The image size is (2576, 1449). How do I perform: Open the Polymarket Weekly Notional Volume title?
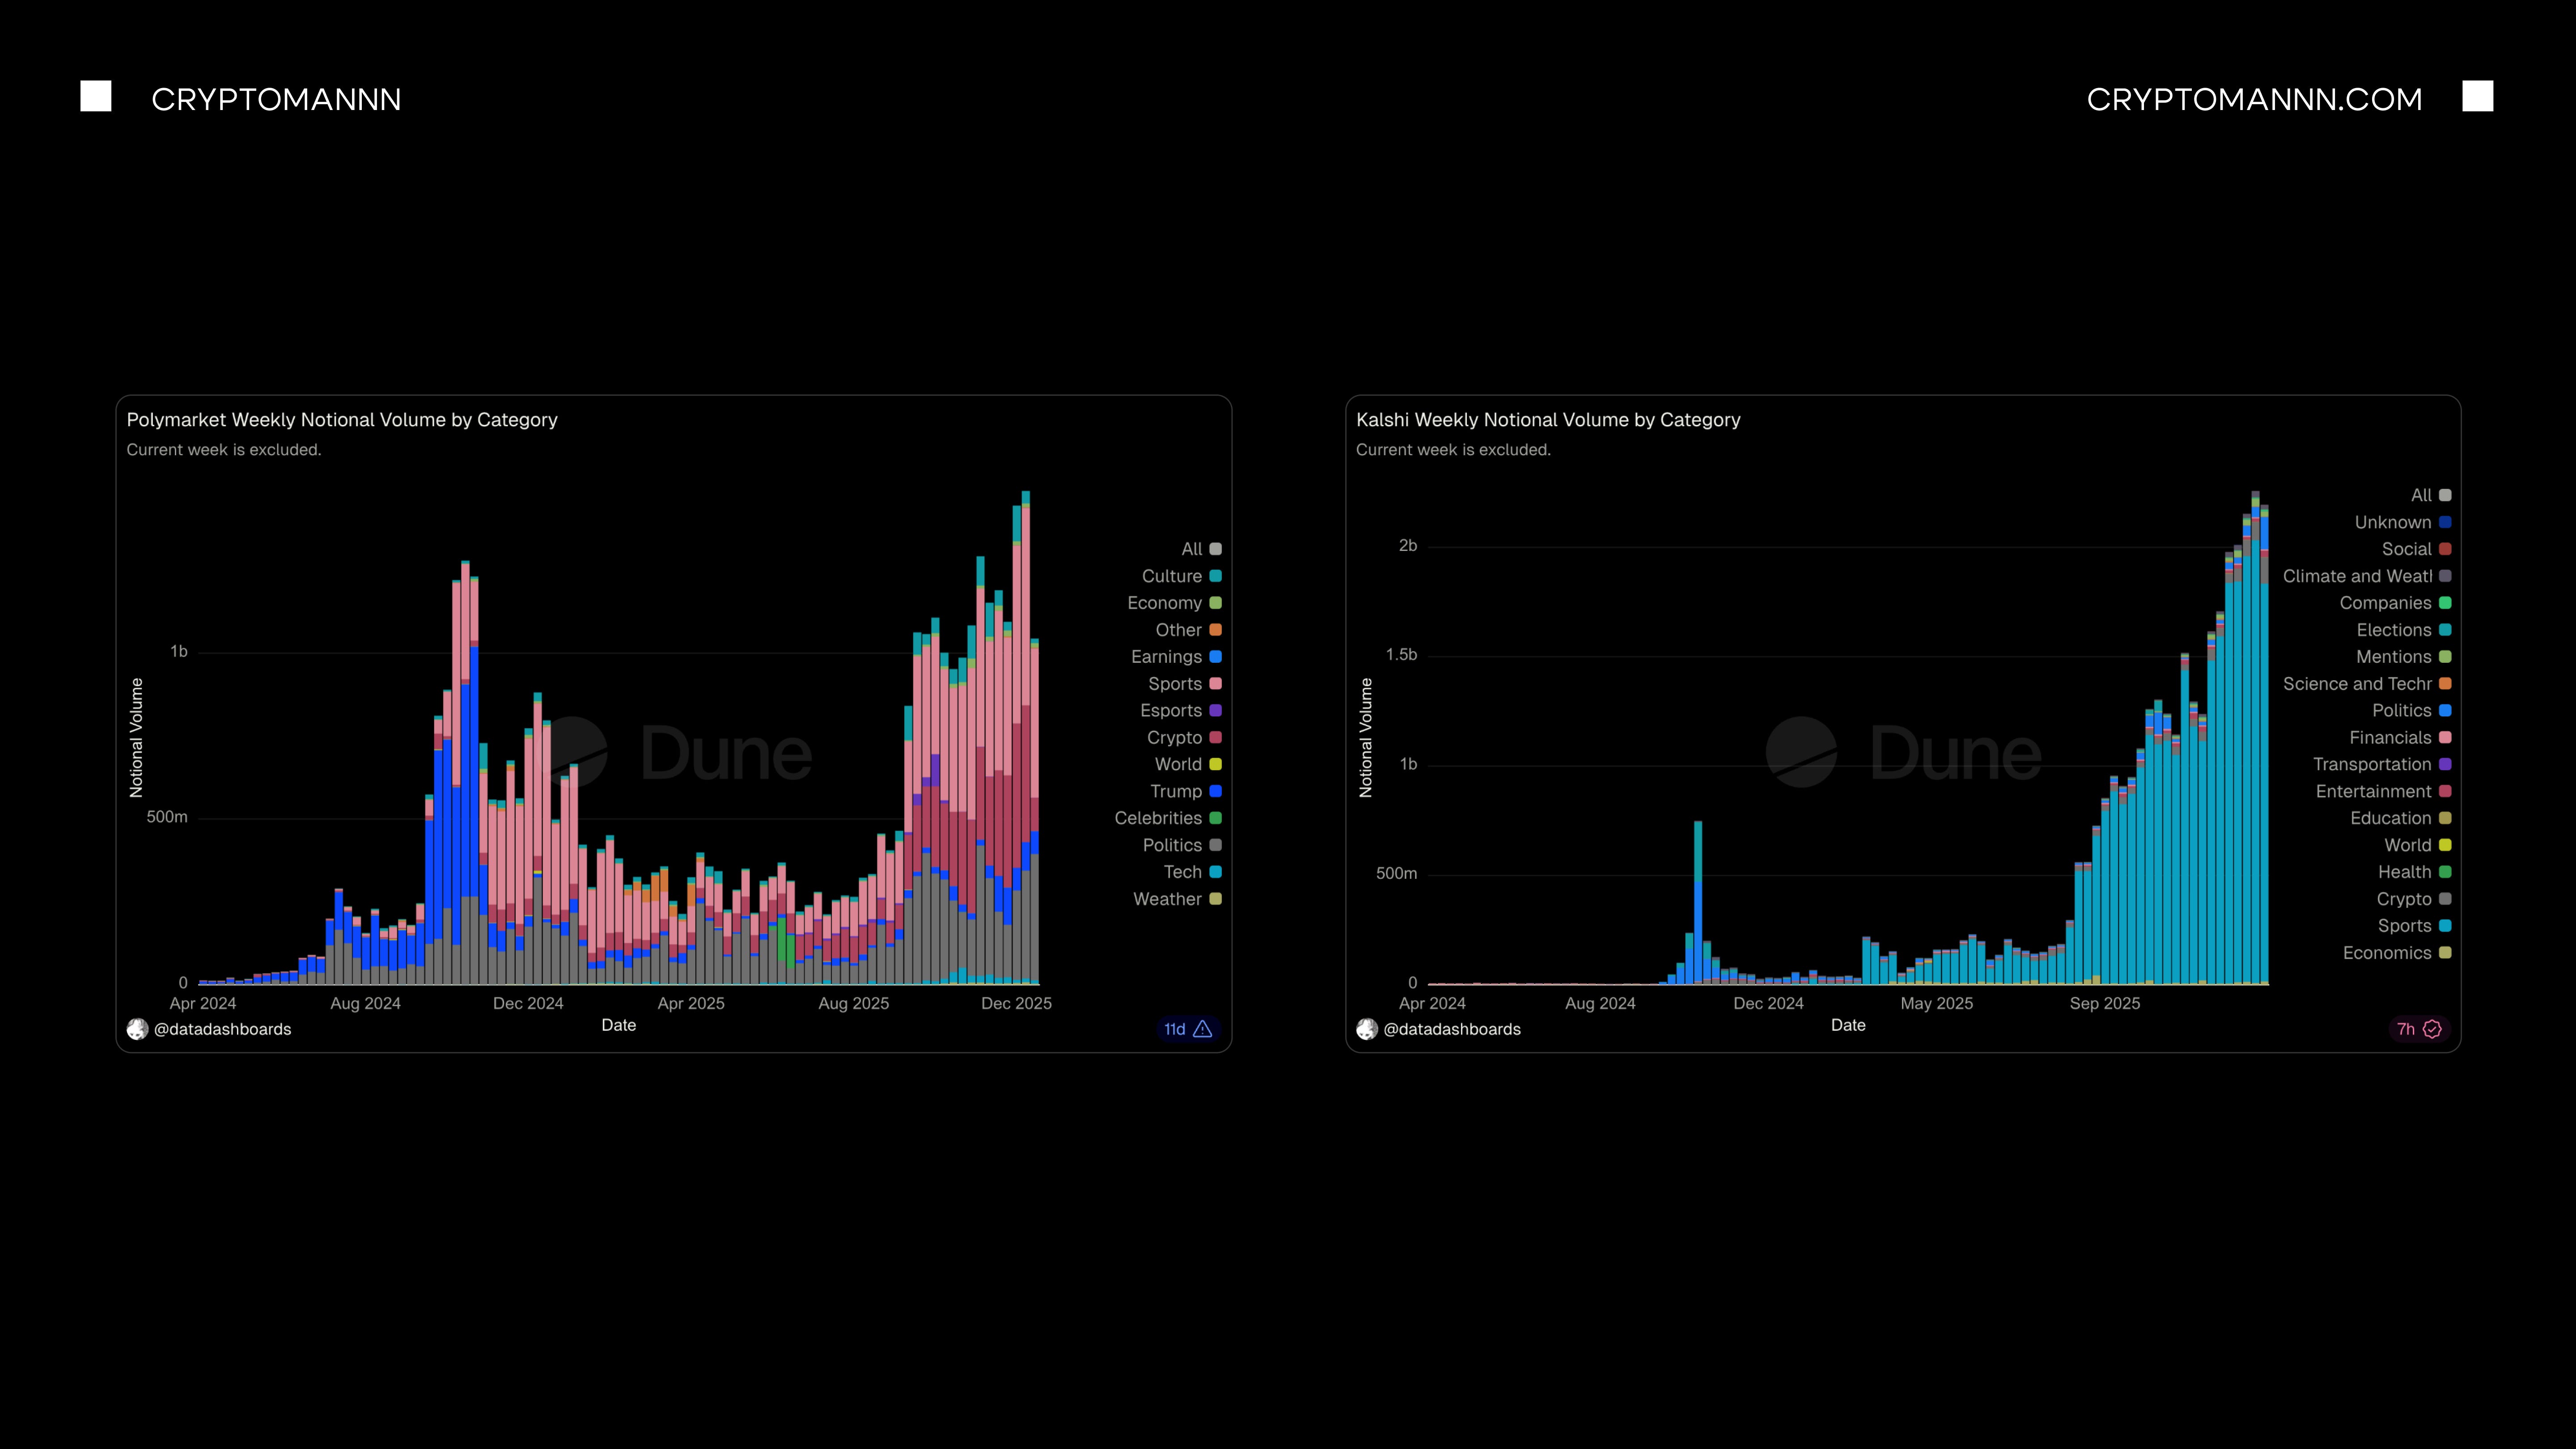coord(342,420)
